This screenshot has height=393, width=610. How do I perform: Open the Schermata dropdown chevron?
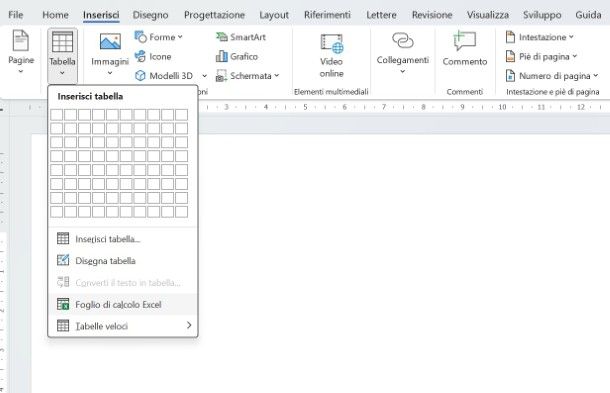(x=277, y=75)
